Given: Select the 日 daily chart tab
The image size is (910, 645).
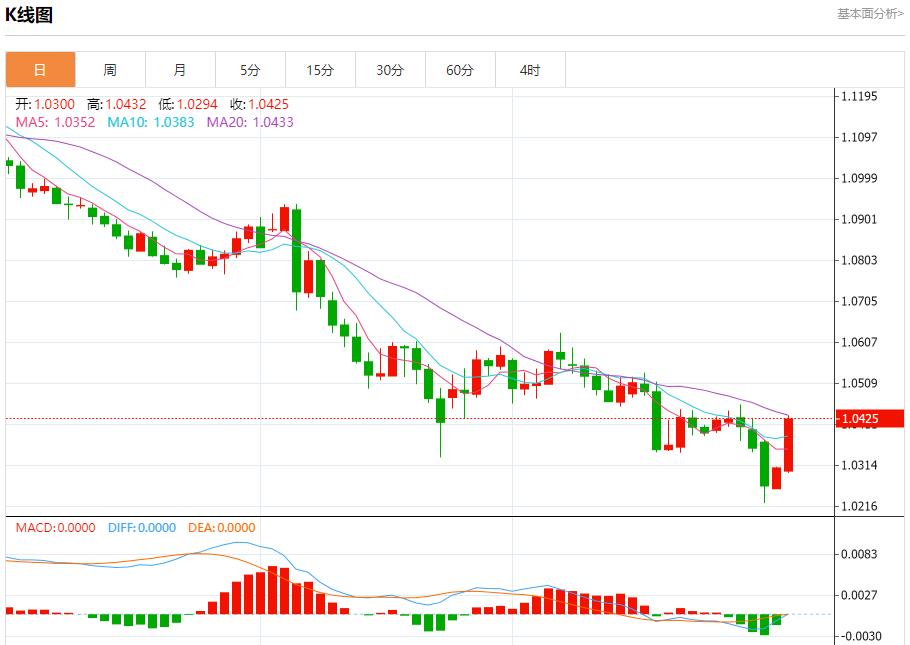Looking at the screenshot, I should tap(40, 70).
